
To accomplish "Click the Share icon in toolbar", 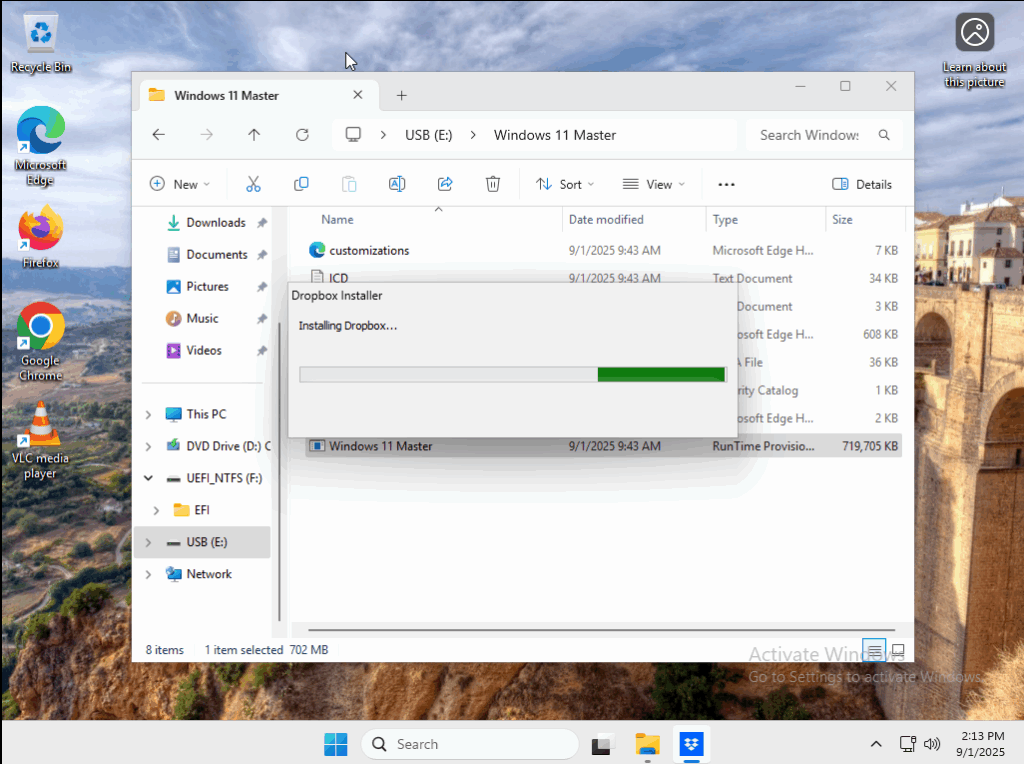I will [445, 184].
